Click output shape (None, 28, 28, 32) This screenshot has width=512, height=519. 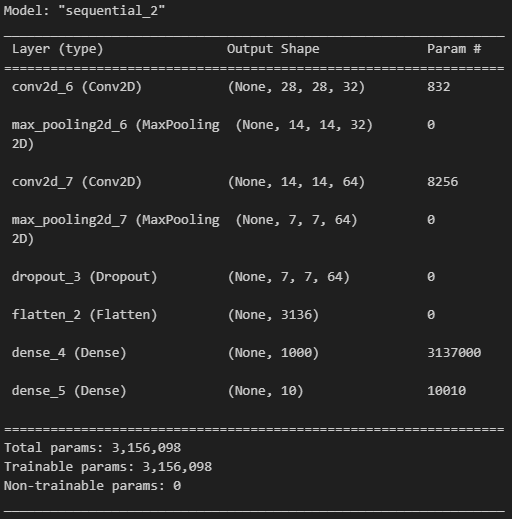[296, 87]
